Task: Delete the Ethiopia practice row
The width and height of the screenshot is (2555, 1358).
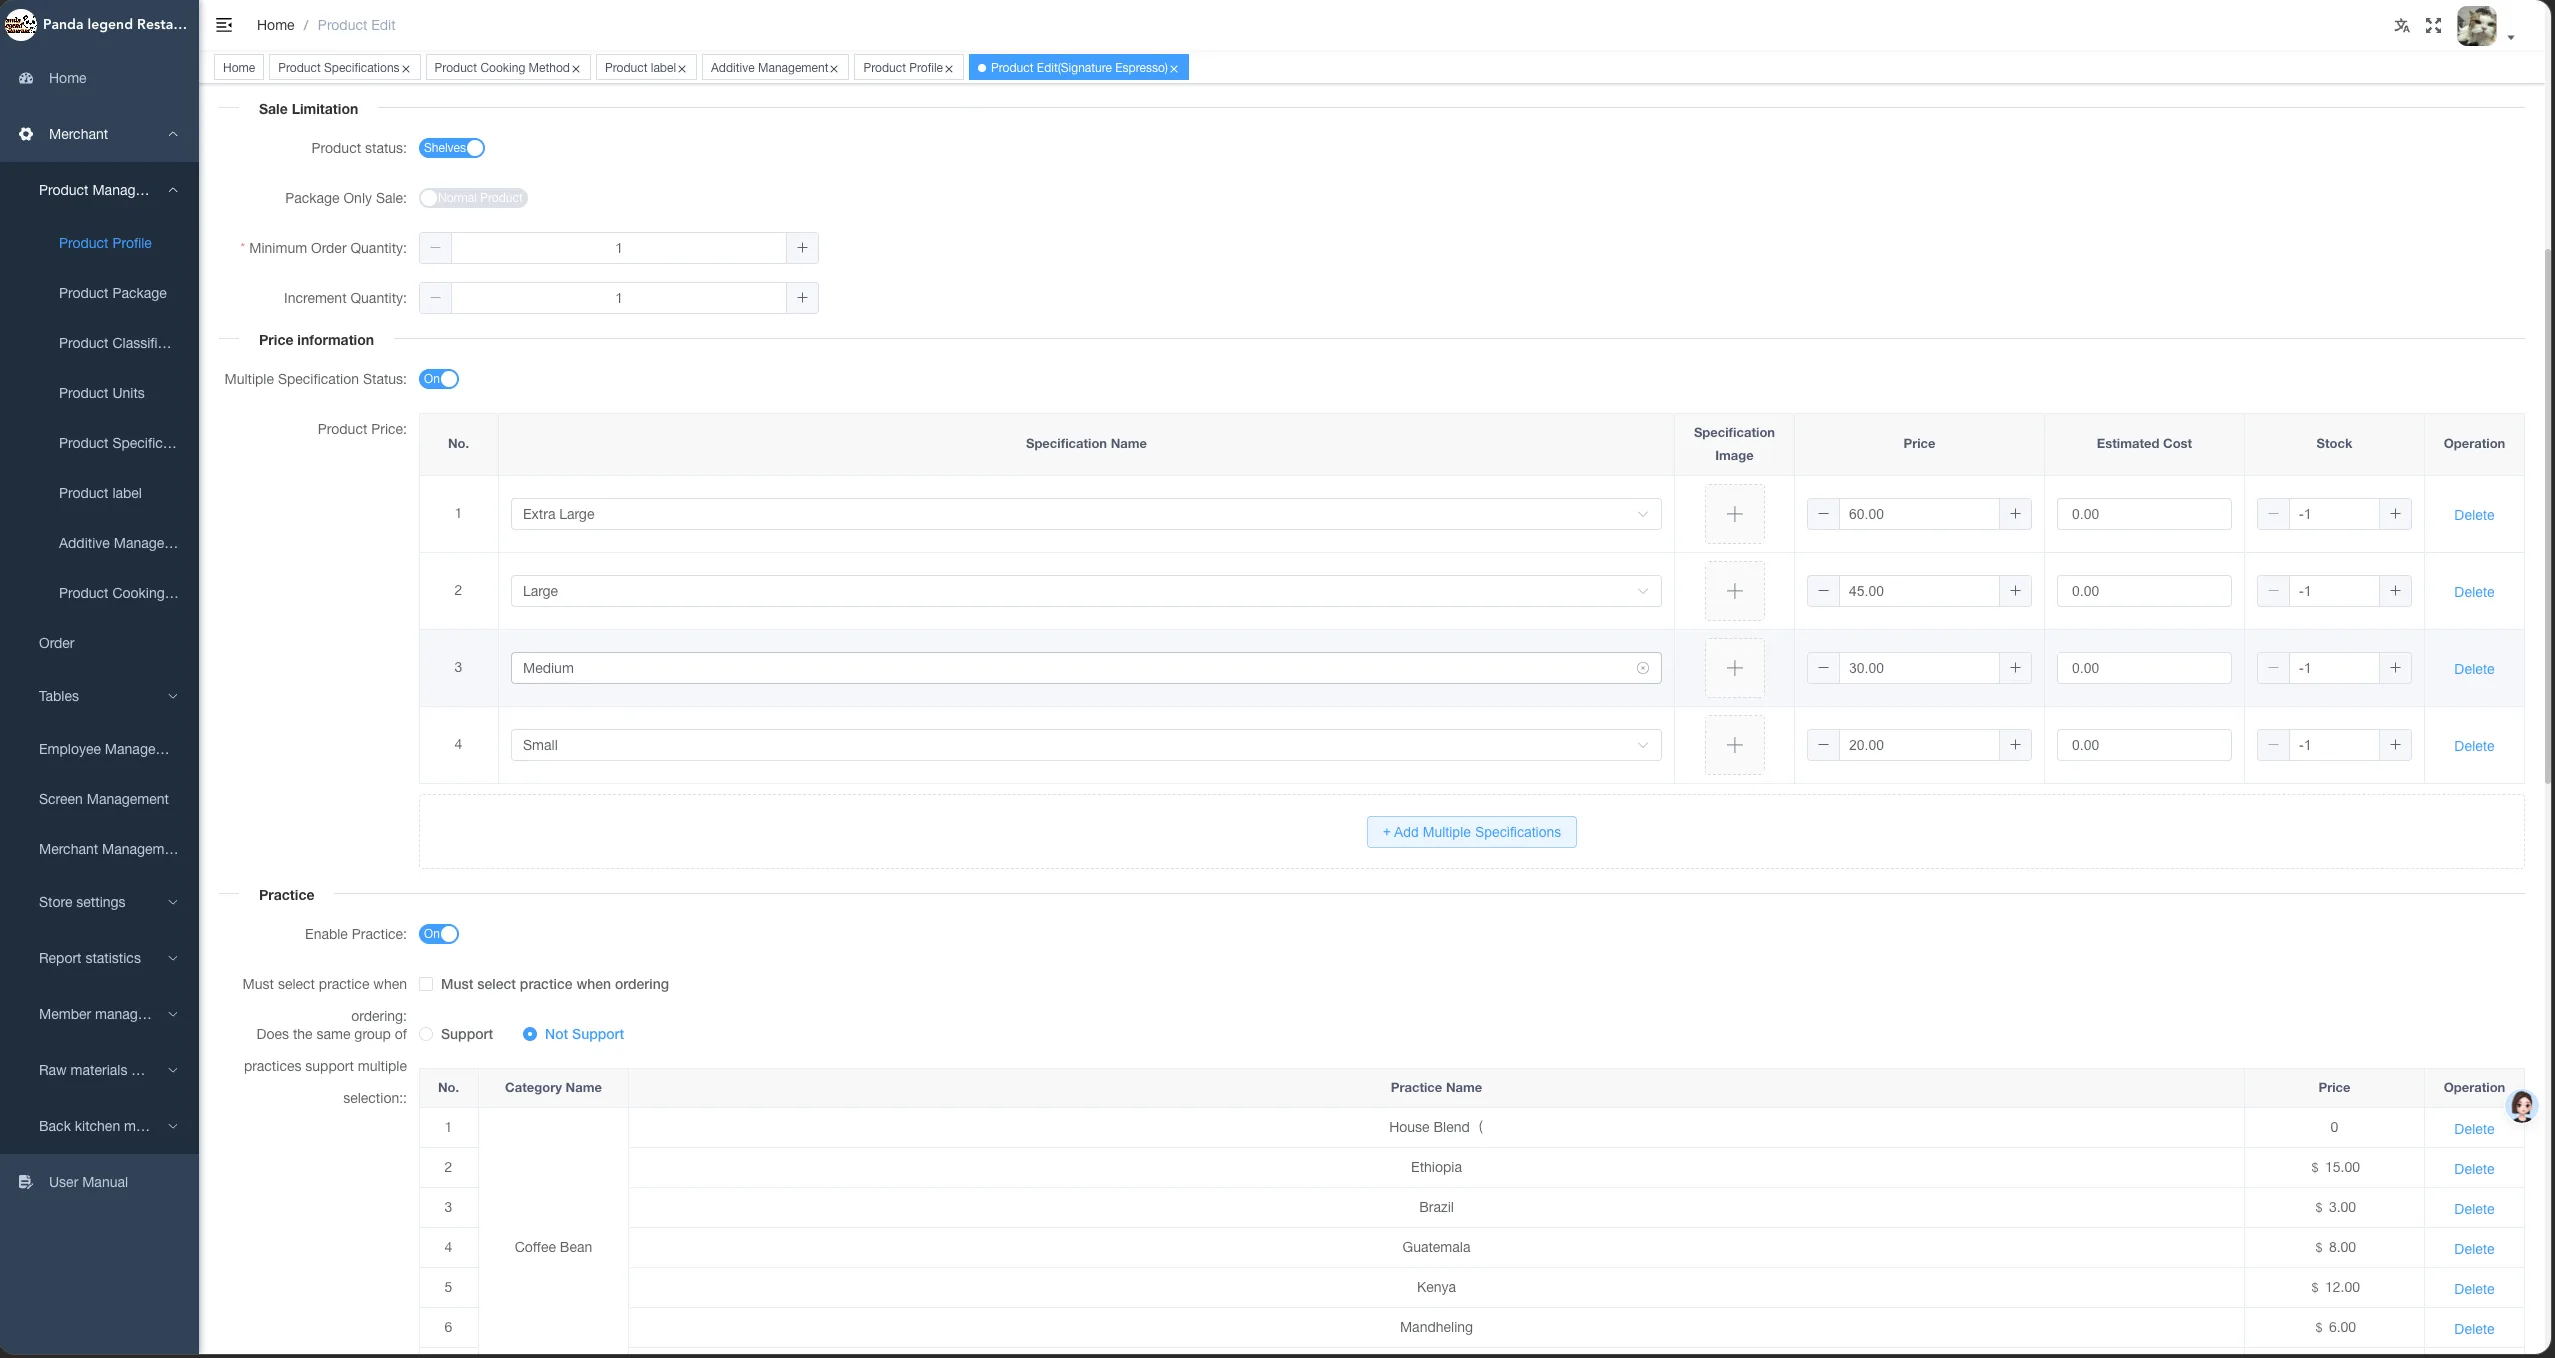Action: pos(2473,1169)
